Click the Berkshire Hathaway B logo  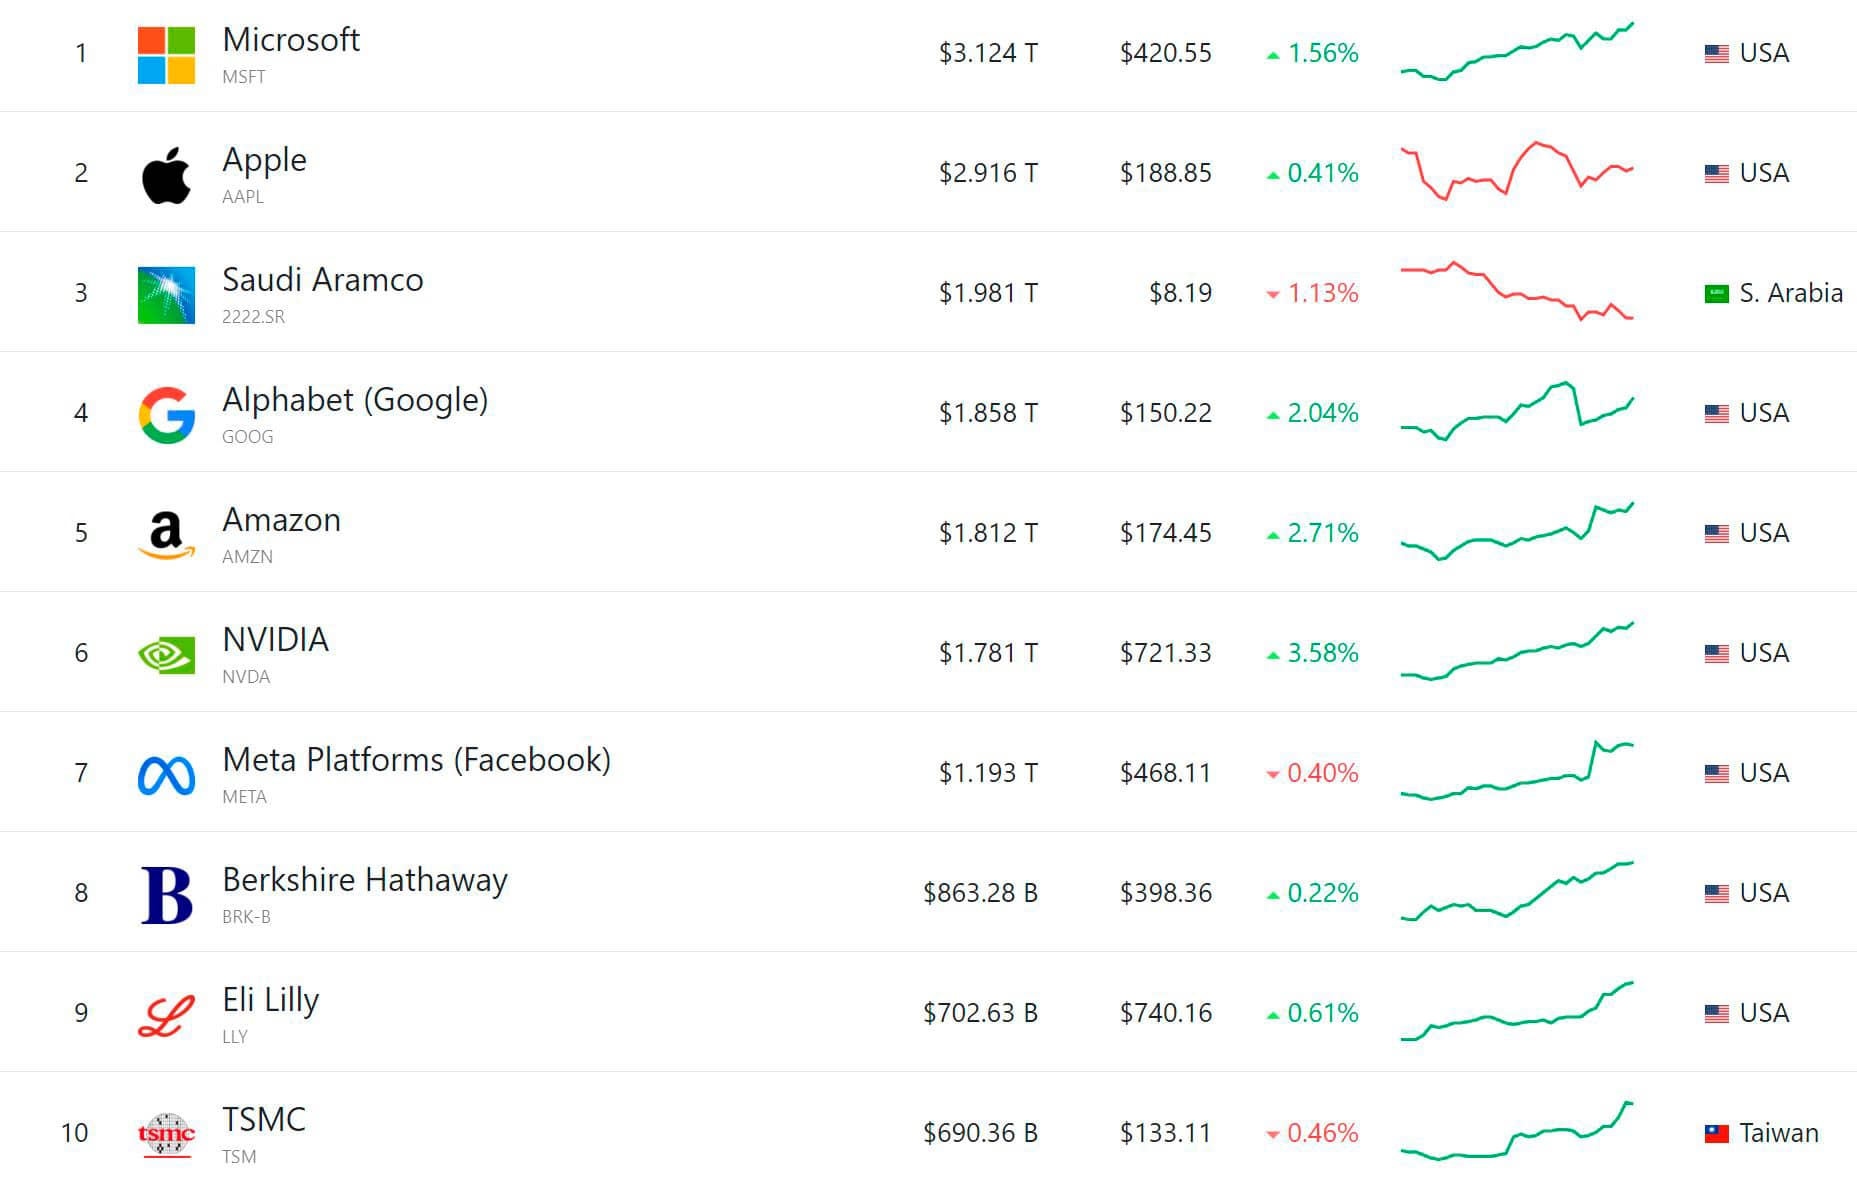[x=166, y=895]
